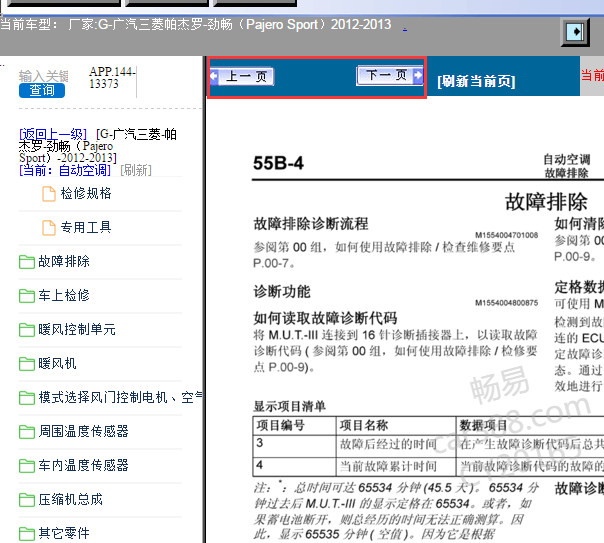Focus the keyword input field 输入关键

click(44, 76)
